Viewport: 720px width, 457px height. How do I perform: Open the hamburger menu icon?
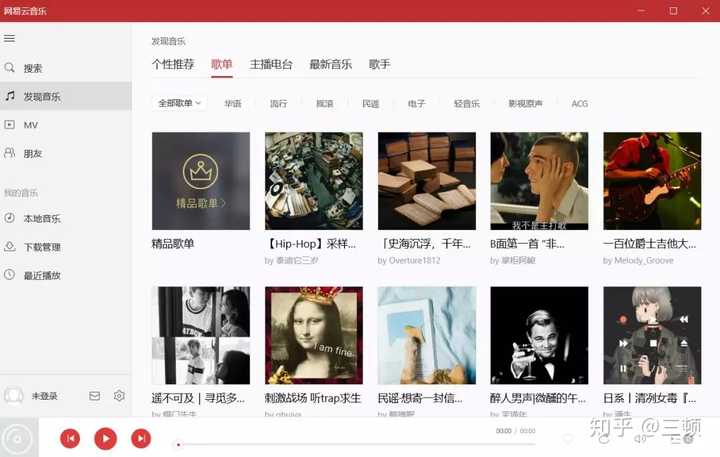pos(9,39)
